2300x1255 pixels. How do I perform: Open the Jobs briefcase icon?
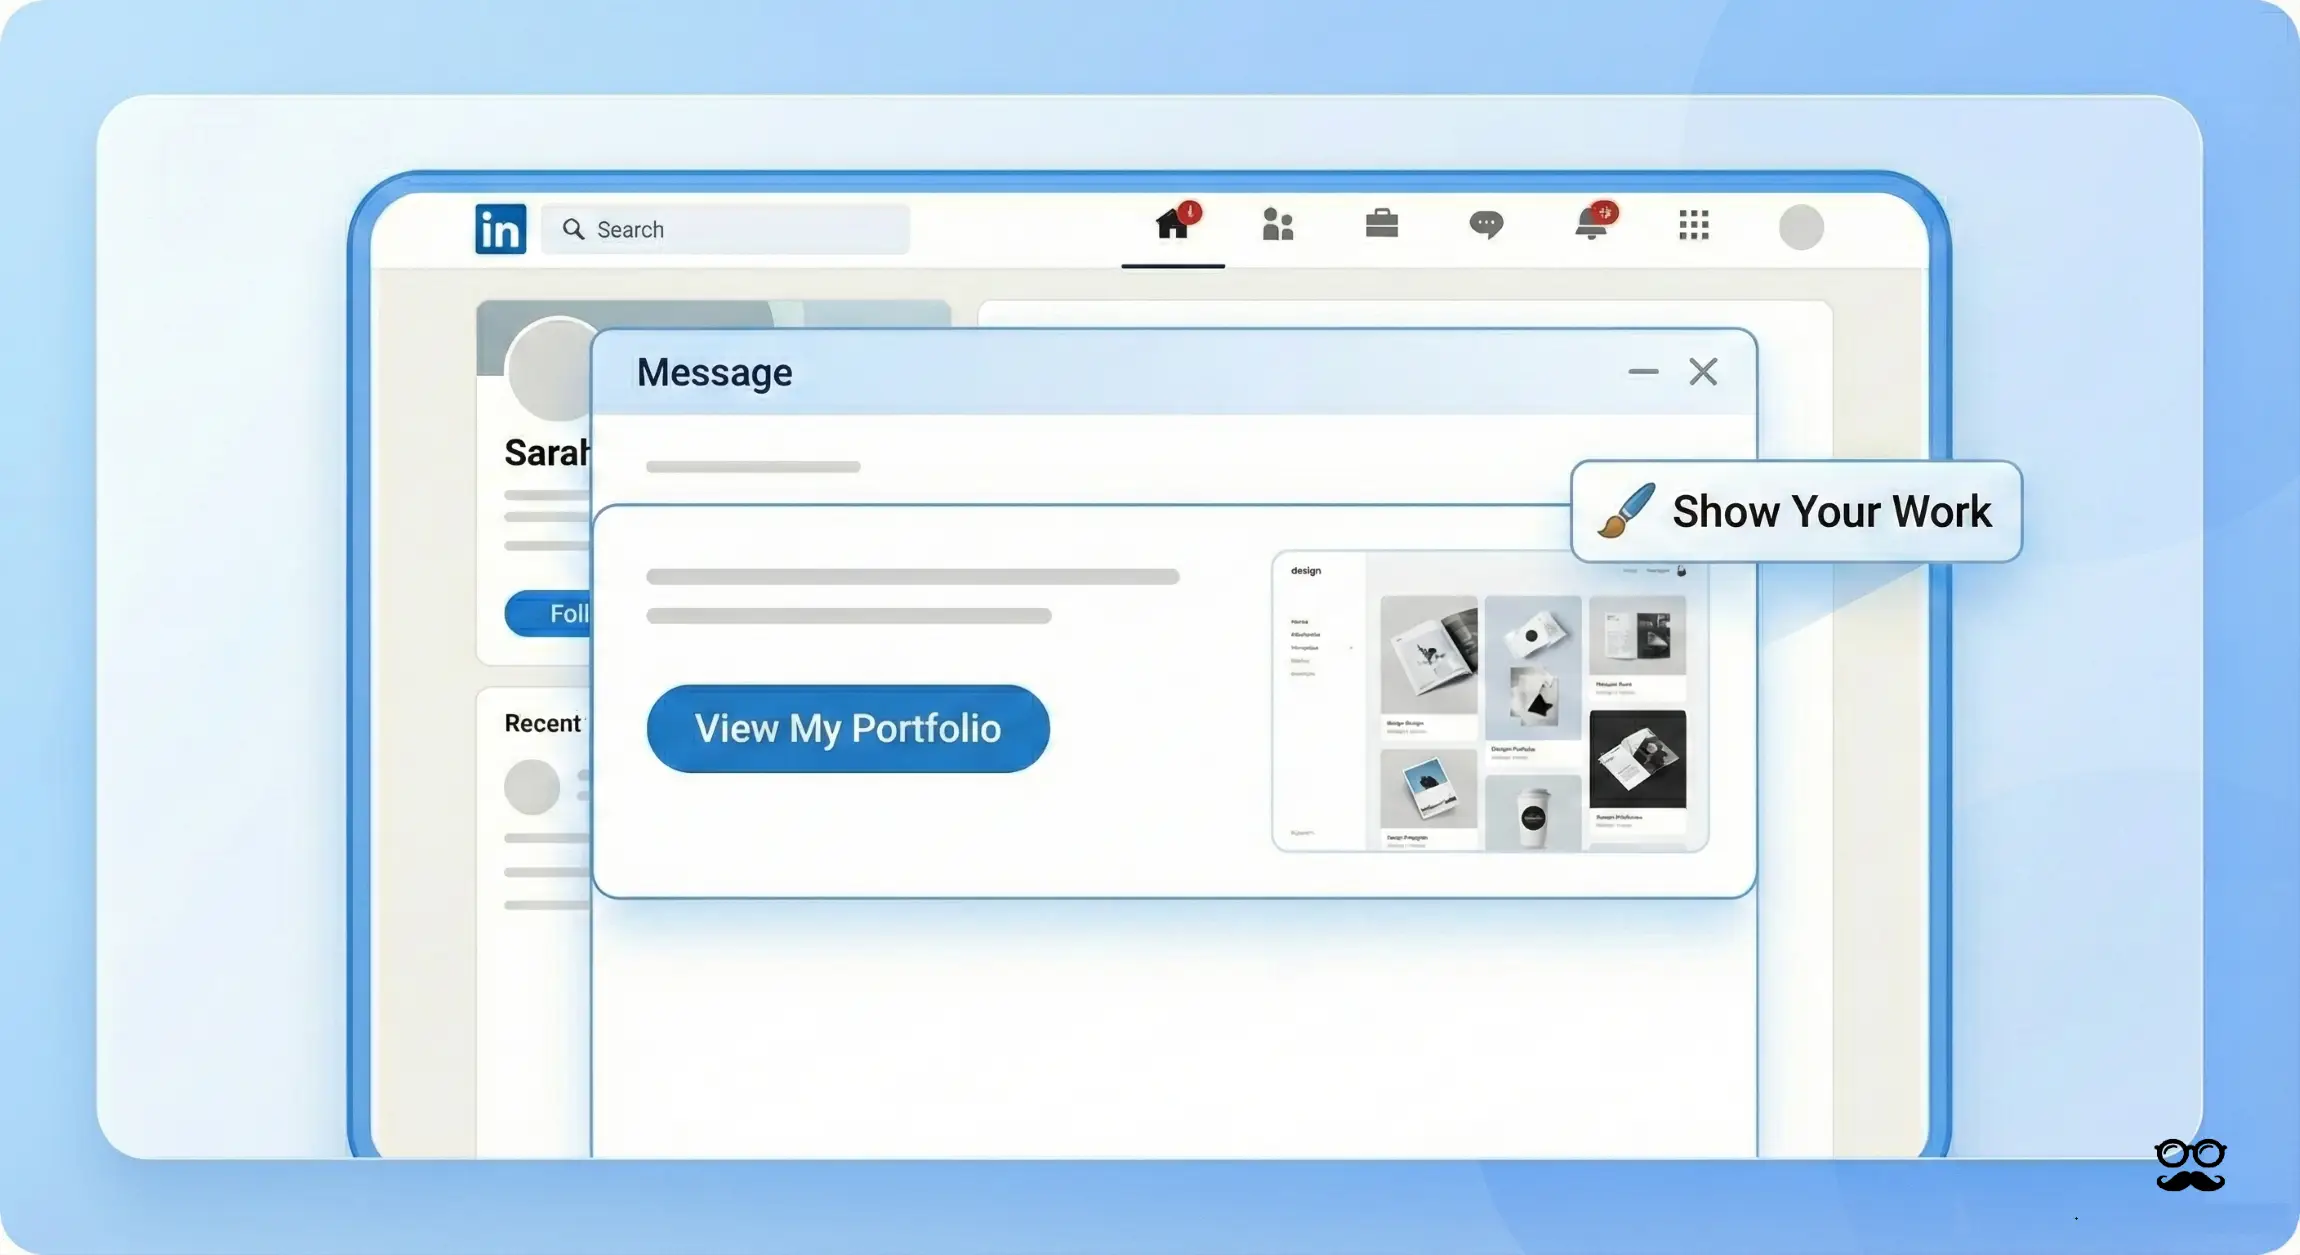1381,224
